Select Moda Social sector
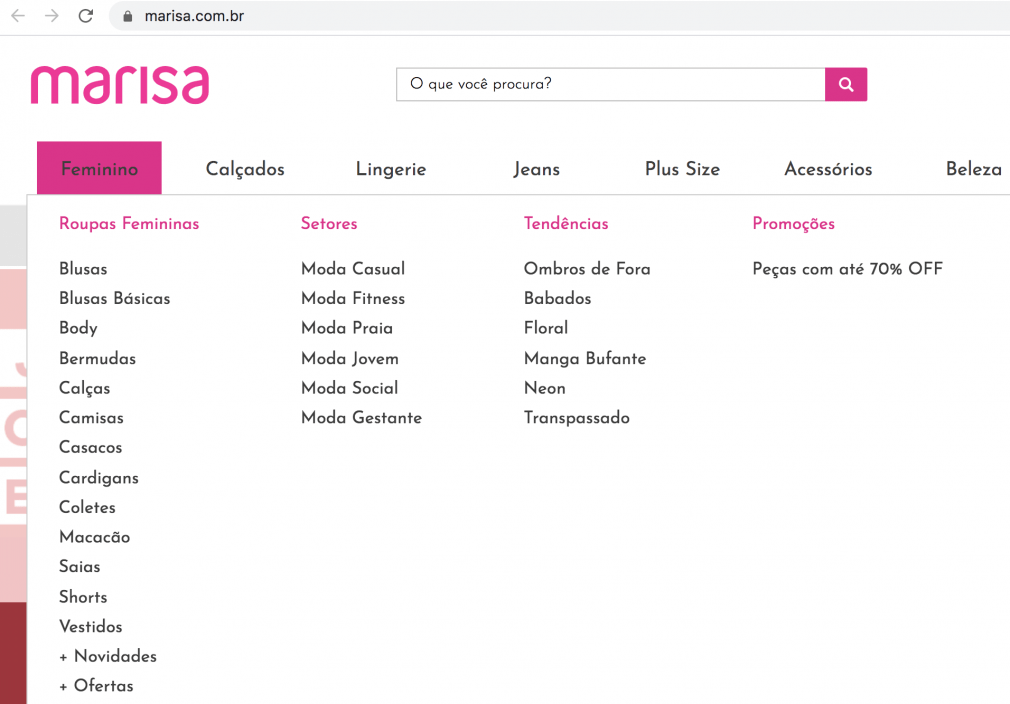Viewport: 1010px width, 704px height. pyautogui.click(x=350, y=388)
